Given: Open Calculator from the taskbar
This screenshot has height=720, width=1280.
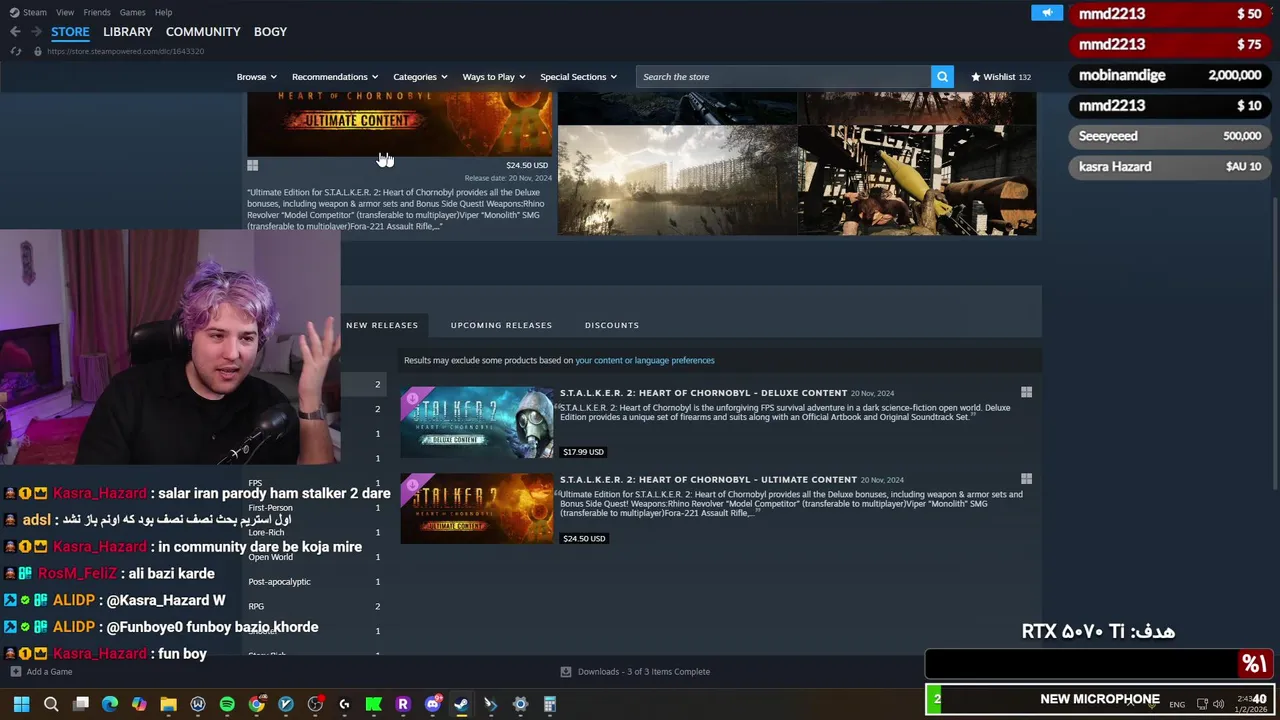Looking at the screenshot, I should [549, 704].
